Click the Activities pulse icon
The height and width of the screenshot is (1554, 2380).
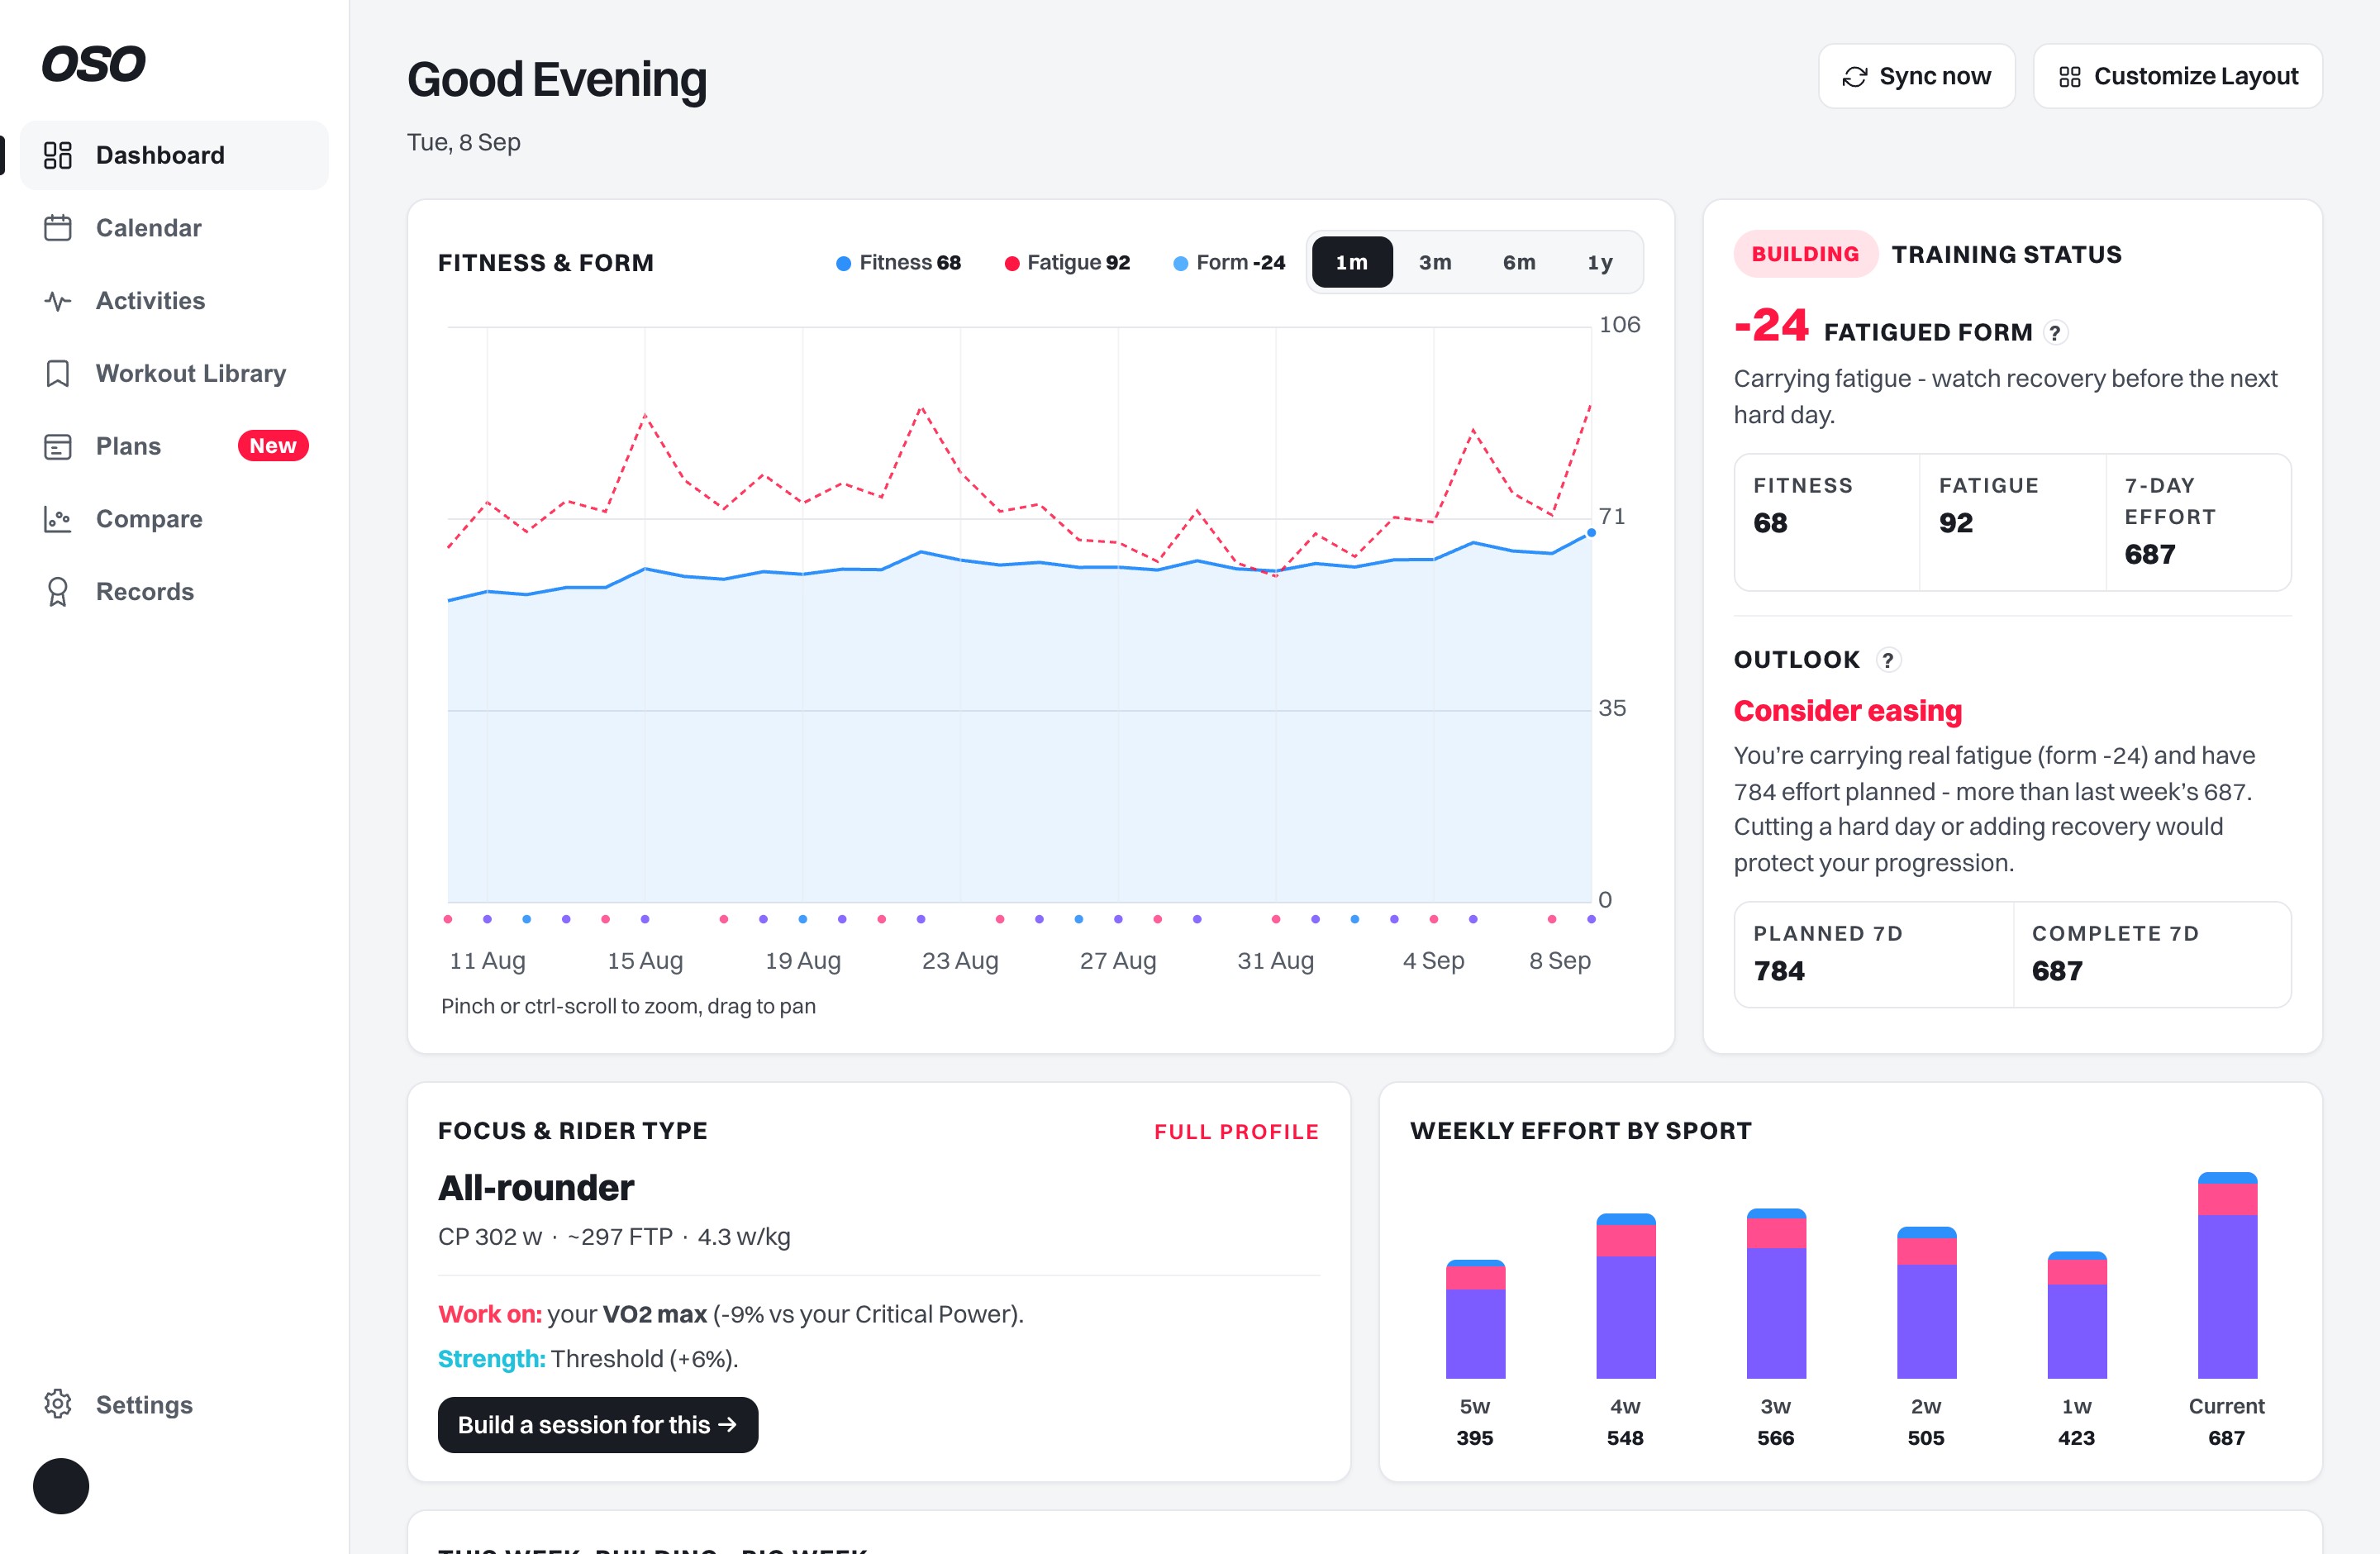click(x=58, y=301)
